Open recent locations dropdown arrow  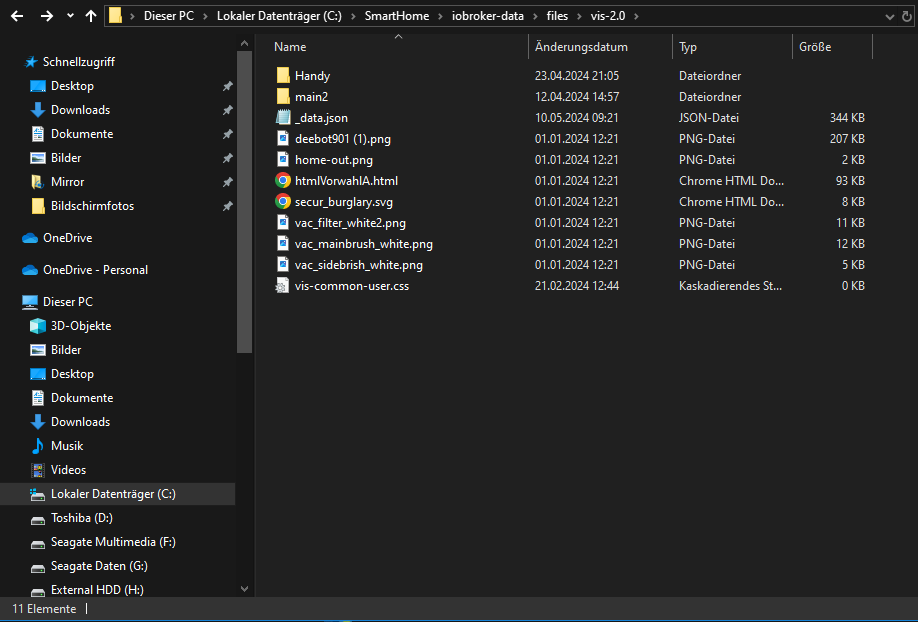(70, 16)
